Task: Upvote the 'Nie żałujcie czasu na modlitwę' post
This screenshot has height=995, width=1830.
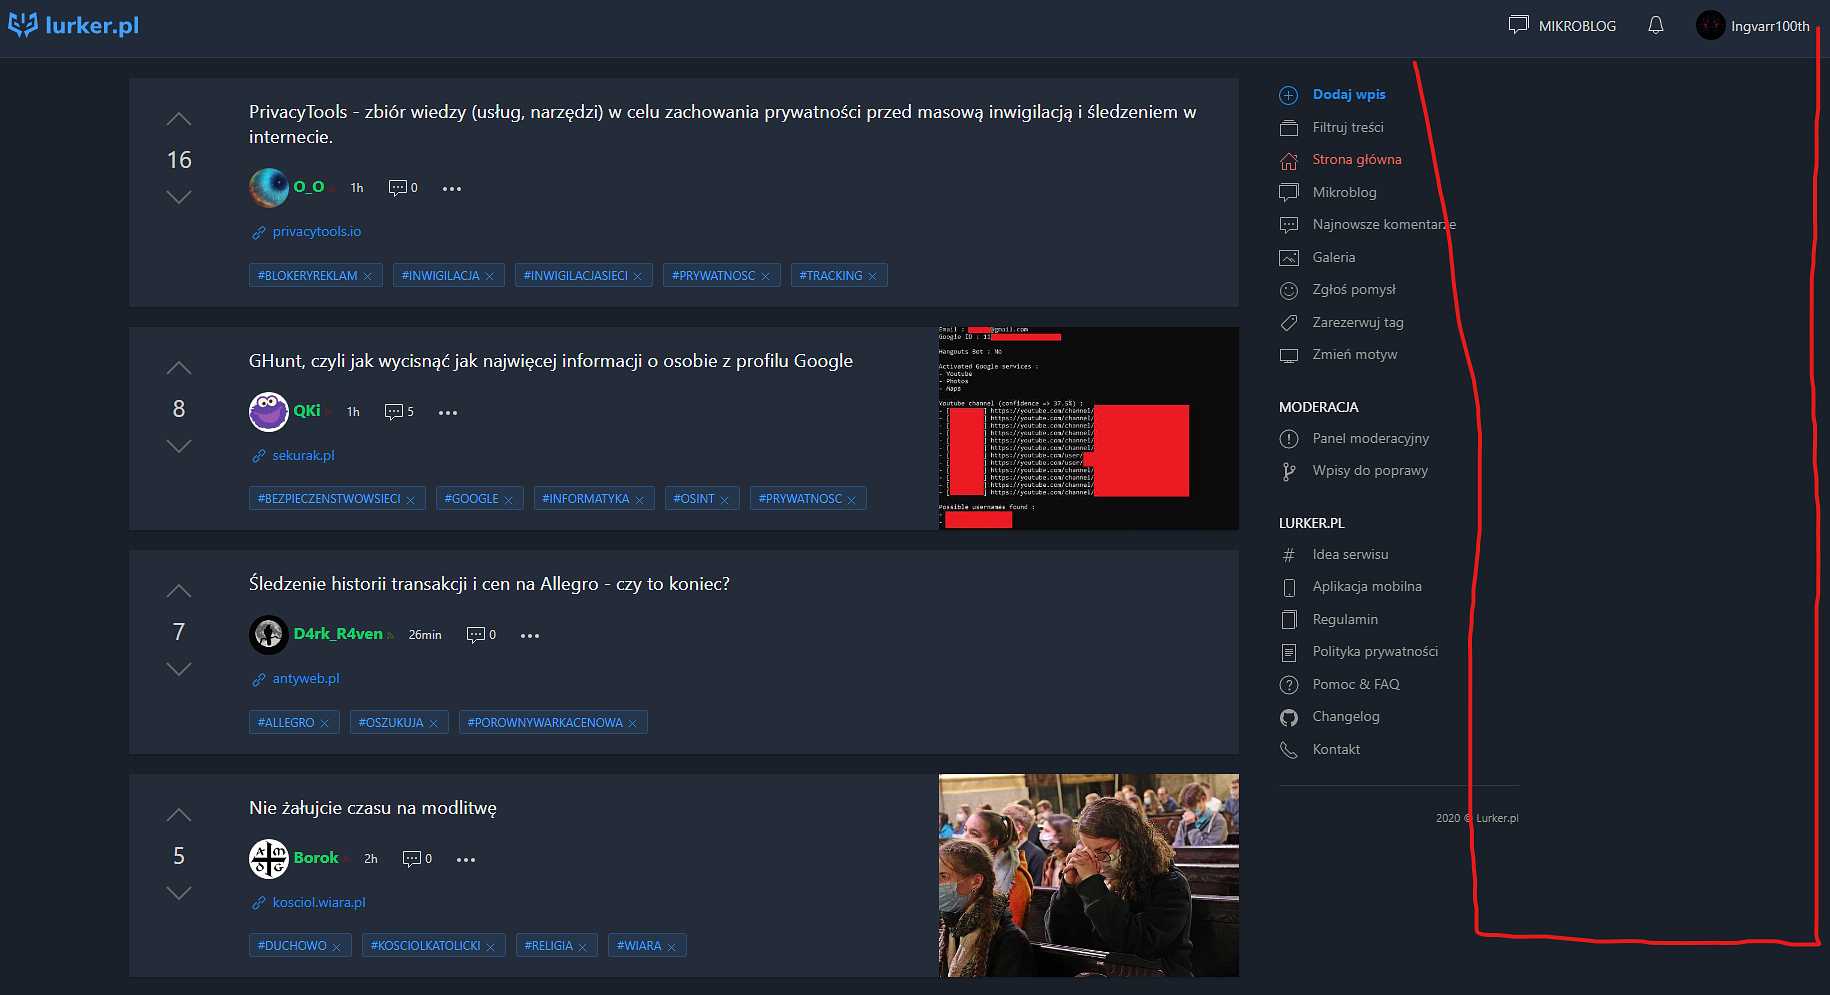Action: coord(179,815)
